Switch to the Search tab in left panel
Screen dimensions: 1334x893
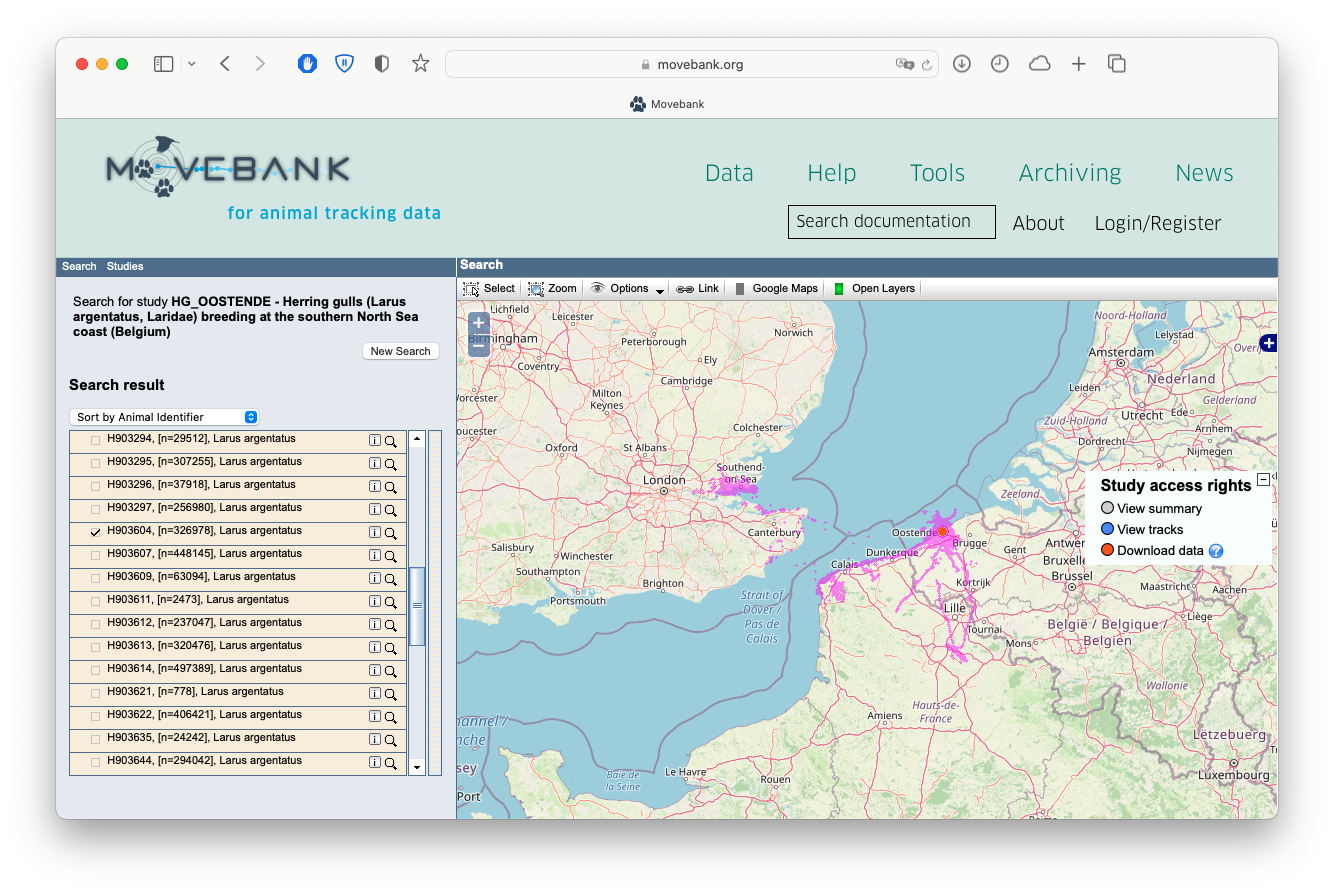79,266
